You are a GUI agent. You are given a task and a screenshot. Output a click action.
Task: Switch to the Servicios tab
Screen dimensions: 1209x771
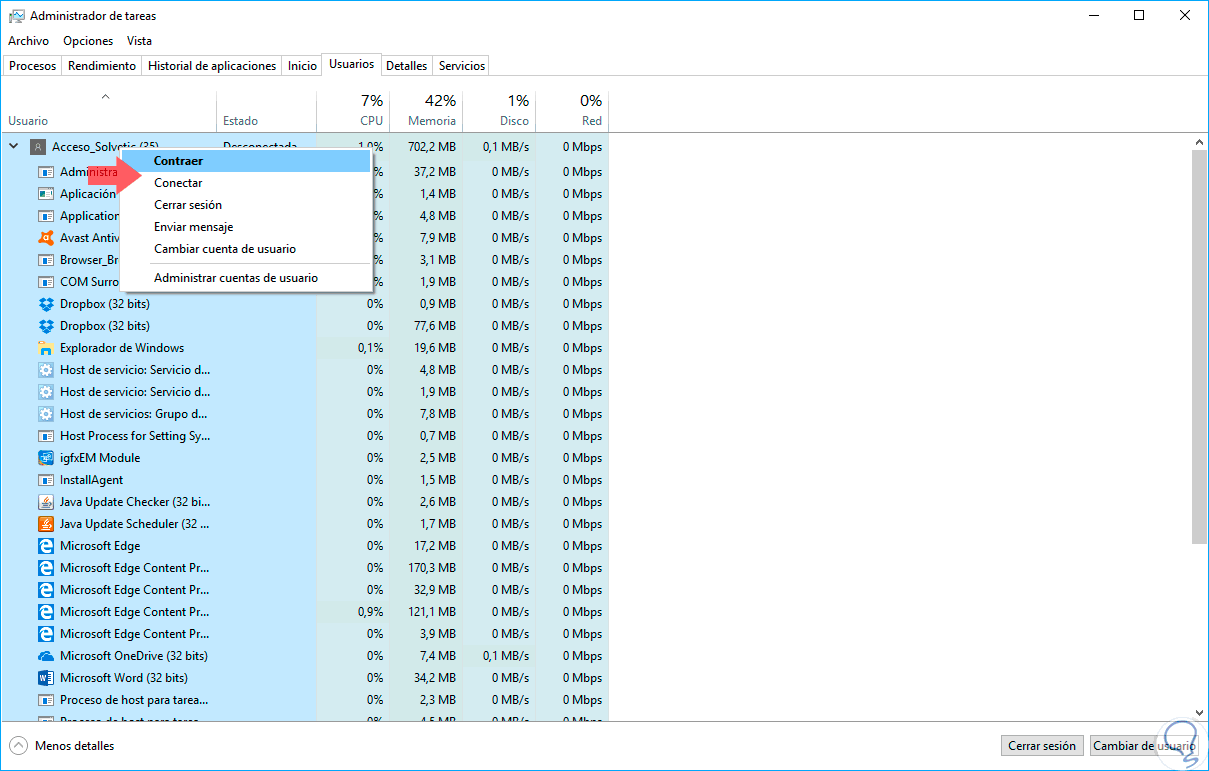tap(462, 66)
